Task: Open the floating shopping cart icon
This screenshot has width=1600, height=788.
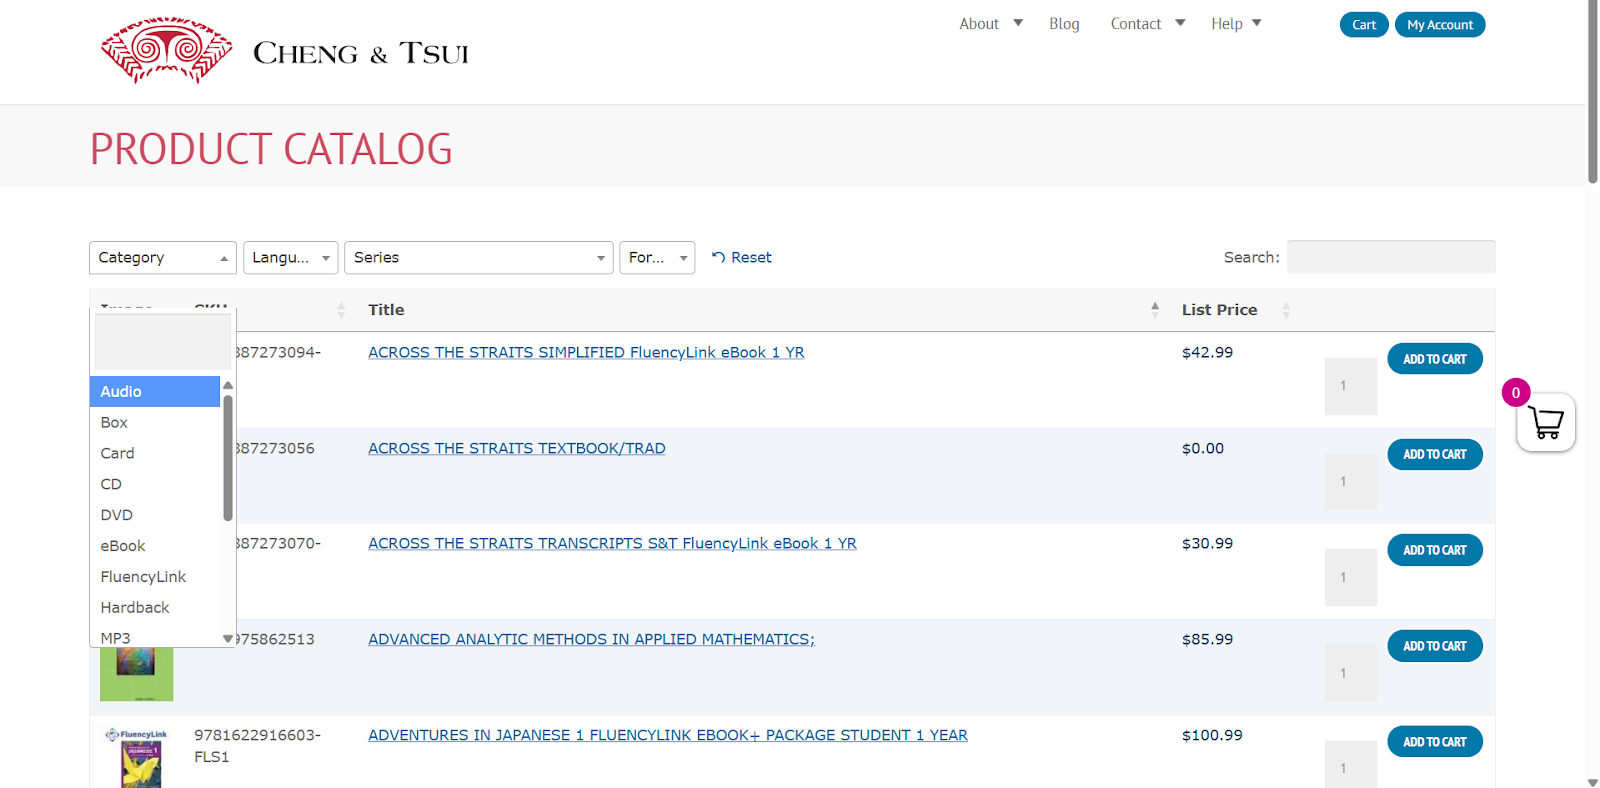Action: point(1546,422)
